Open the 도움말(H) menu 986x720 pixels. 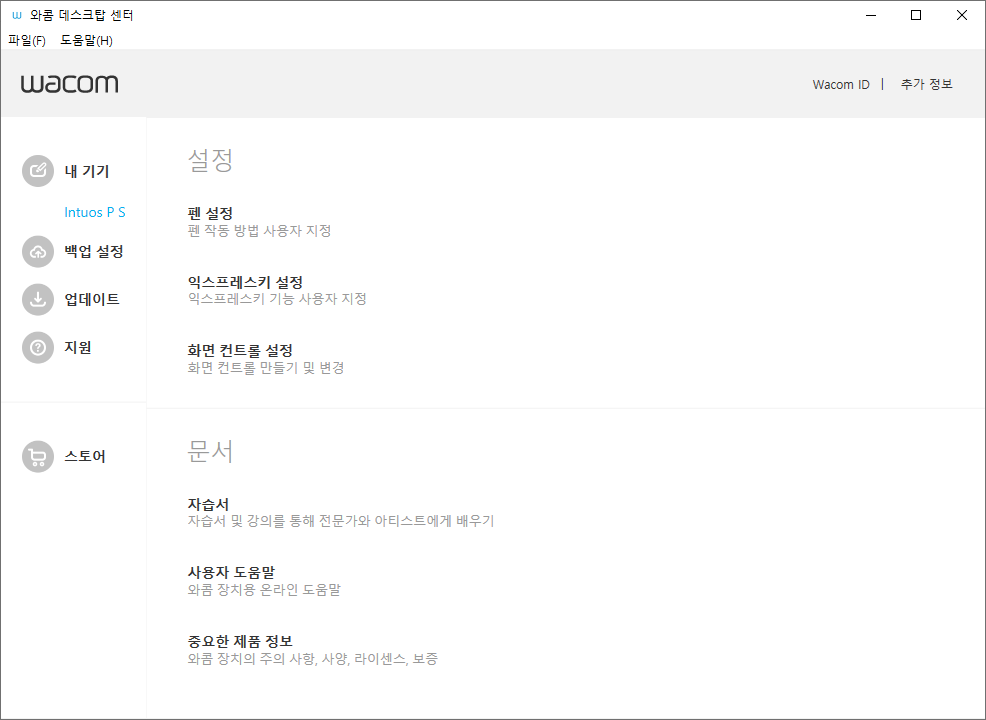(86, 40)
